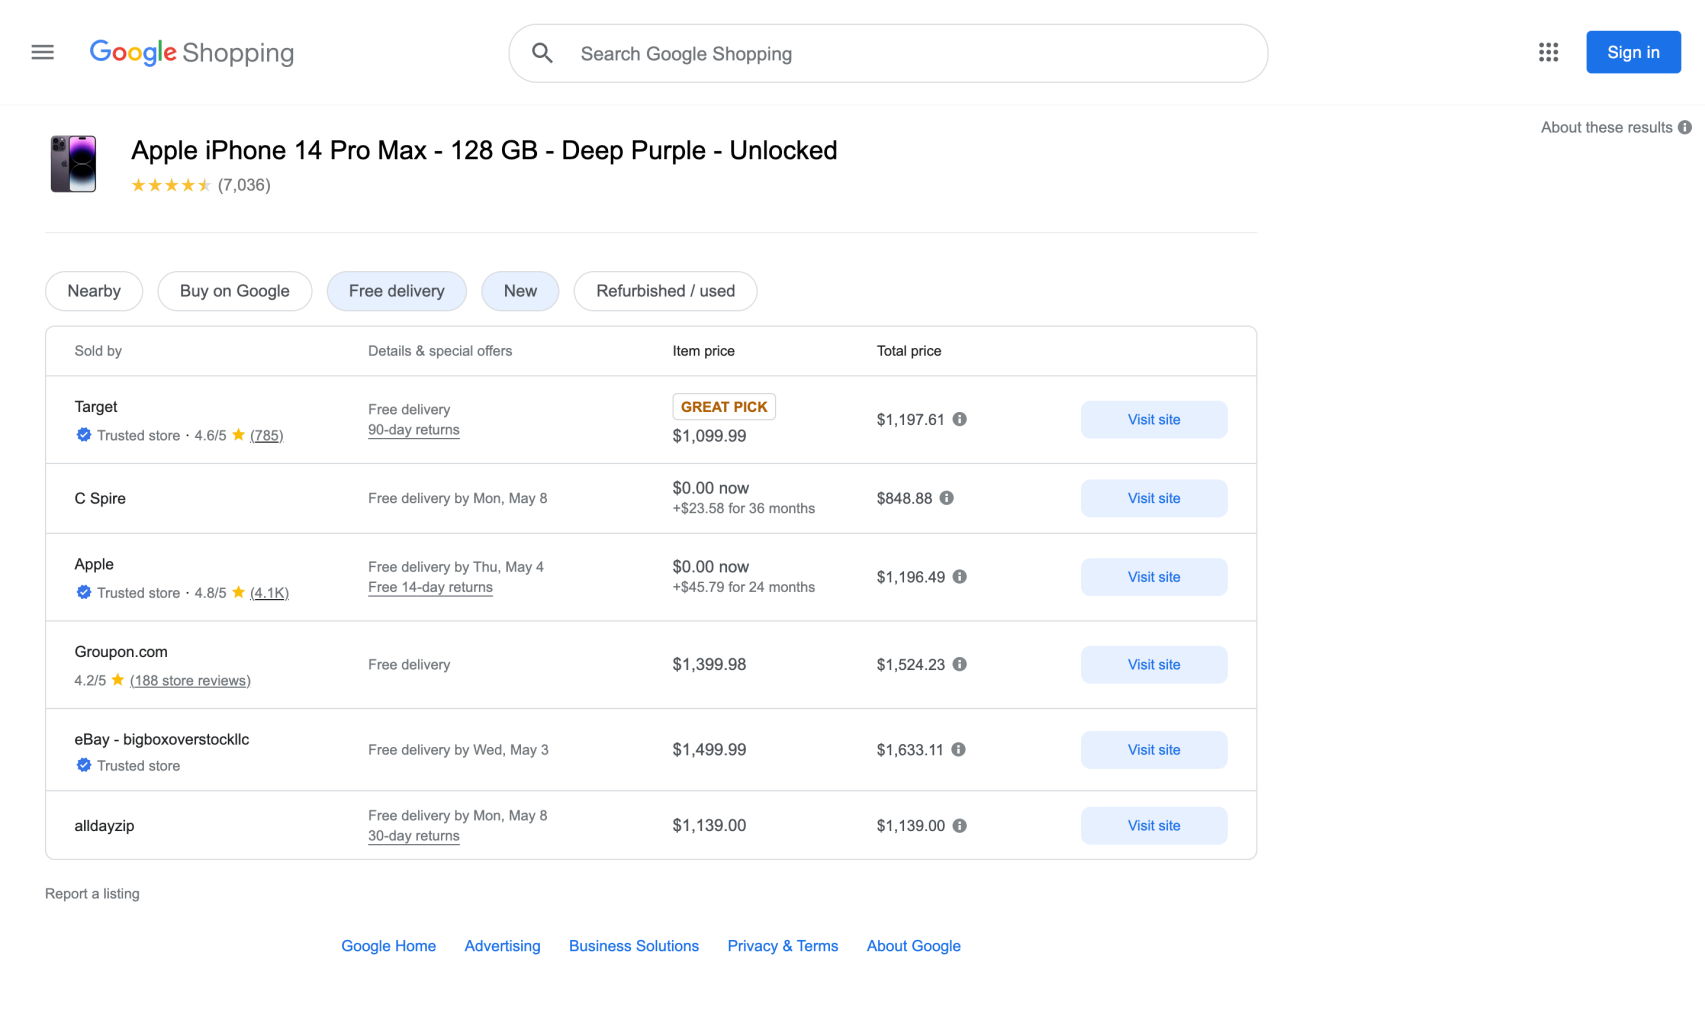Show info for Apple total $1,196.49
Viewport: 1705px width, 1024px height.
click(959, 577)
